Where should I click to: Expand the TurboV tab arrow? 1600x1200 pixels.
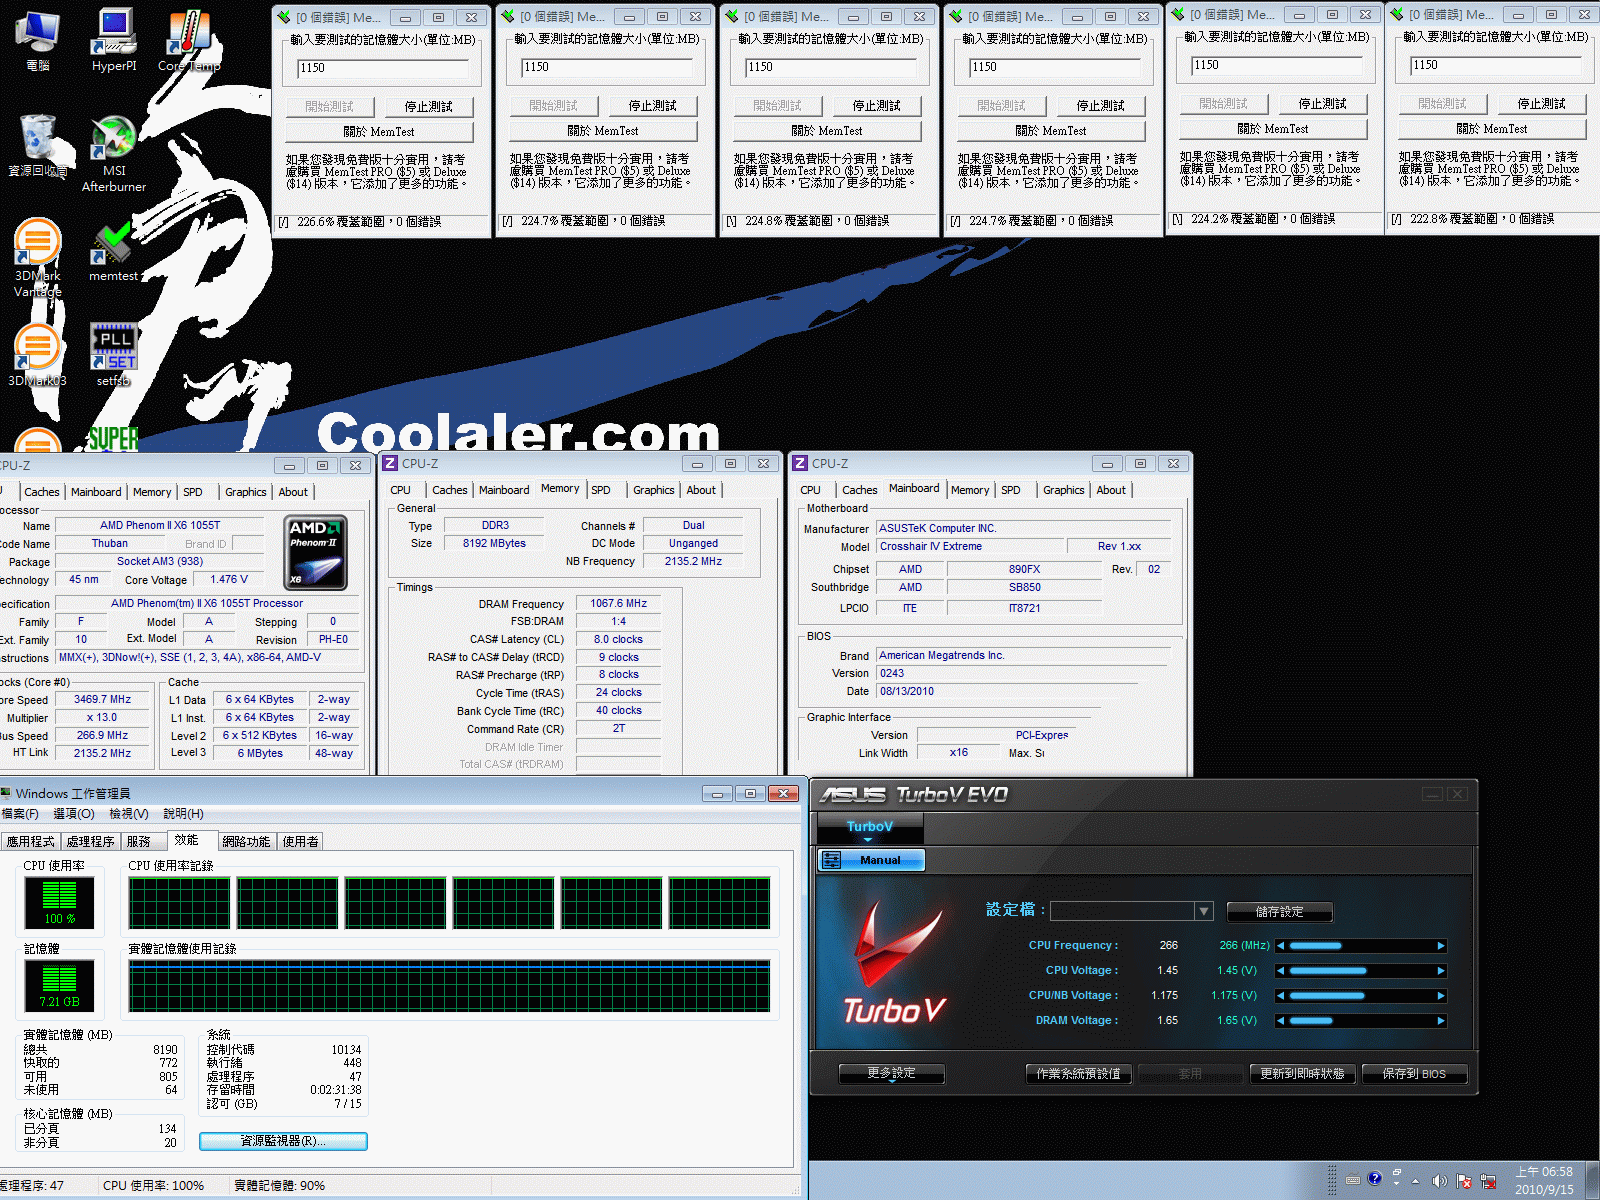pos(868,840)
